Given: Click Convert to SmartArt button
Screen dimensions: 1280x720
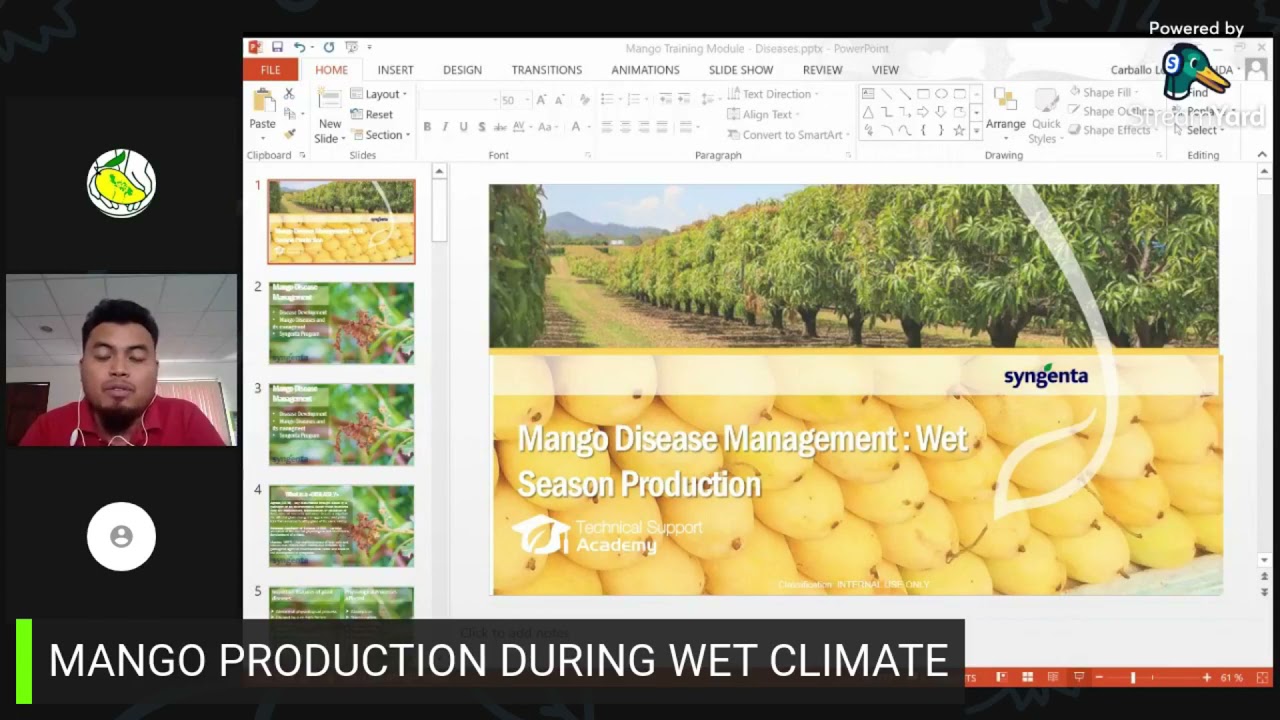Looking at the screenshot, I should coord(787,135).
